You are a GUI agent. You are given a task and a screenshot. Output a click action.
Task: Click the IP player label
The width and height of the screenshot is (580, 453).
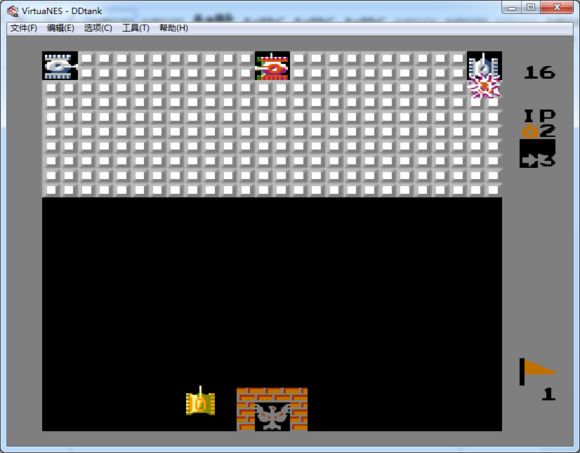click(540, 116)
